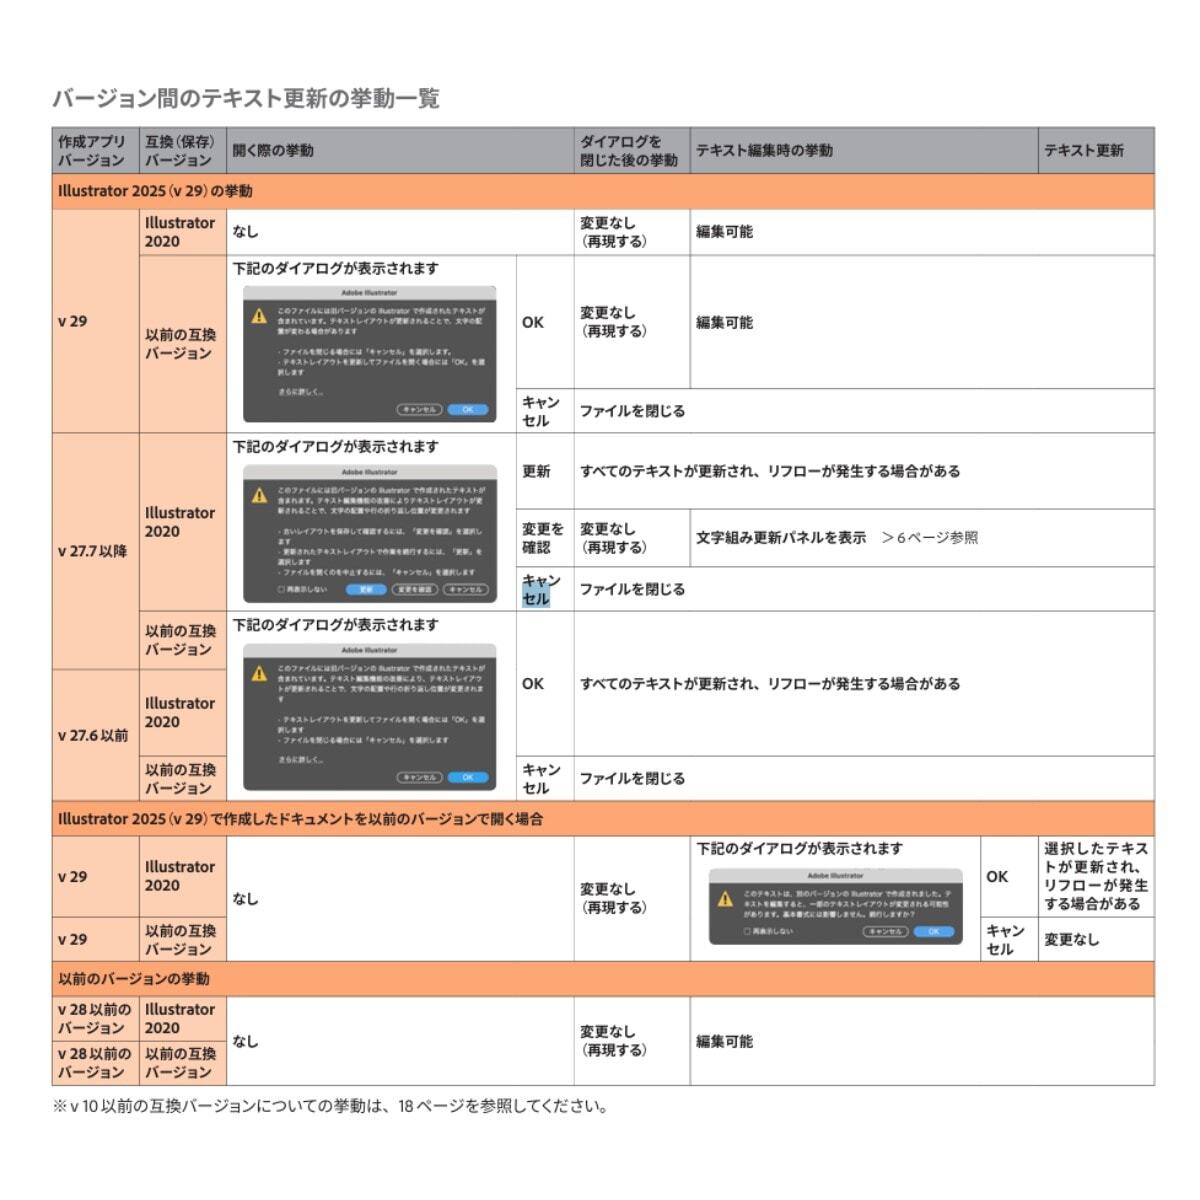Click the ダイアログを閉じた後の挙動 column header
This screenshot has height=1200, width=1200.
[631, 151]
